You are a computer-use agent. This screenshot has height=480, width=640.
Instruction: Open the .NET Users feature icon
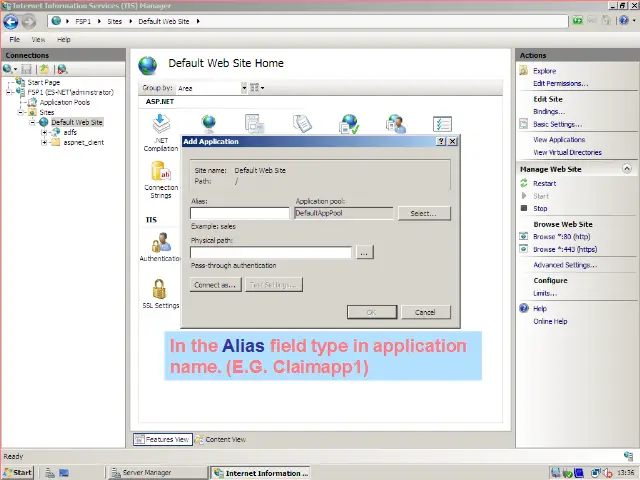[397, 124]
